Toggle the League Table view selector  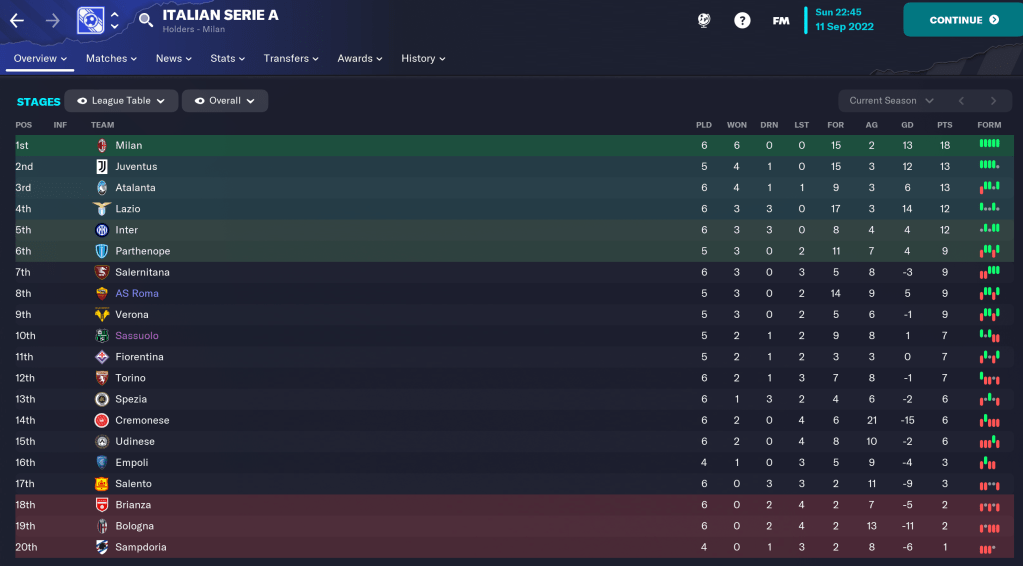click(122, 101)
